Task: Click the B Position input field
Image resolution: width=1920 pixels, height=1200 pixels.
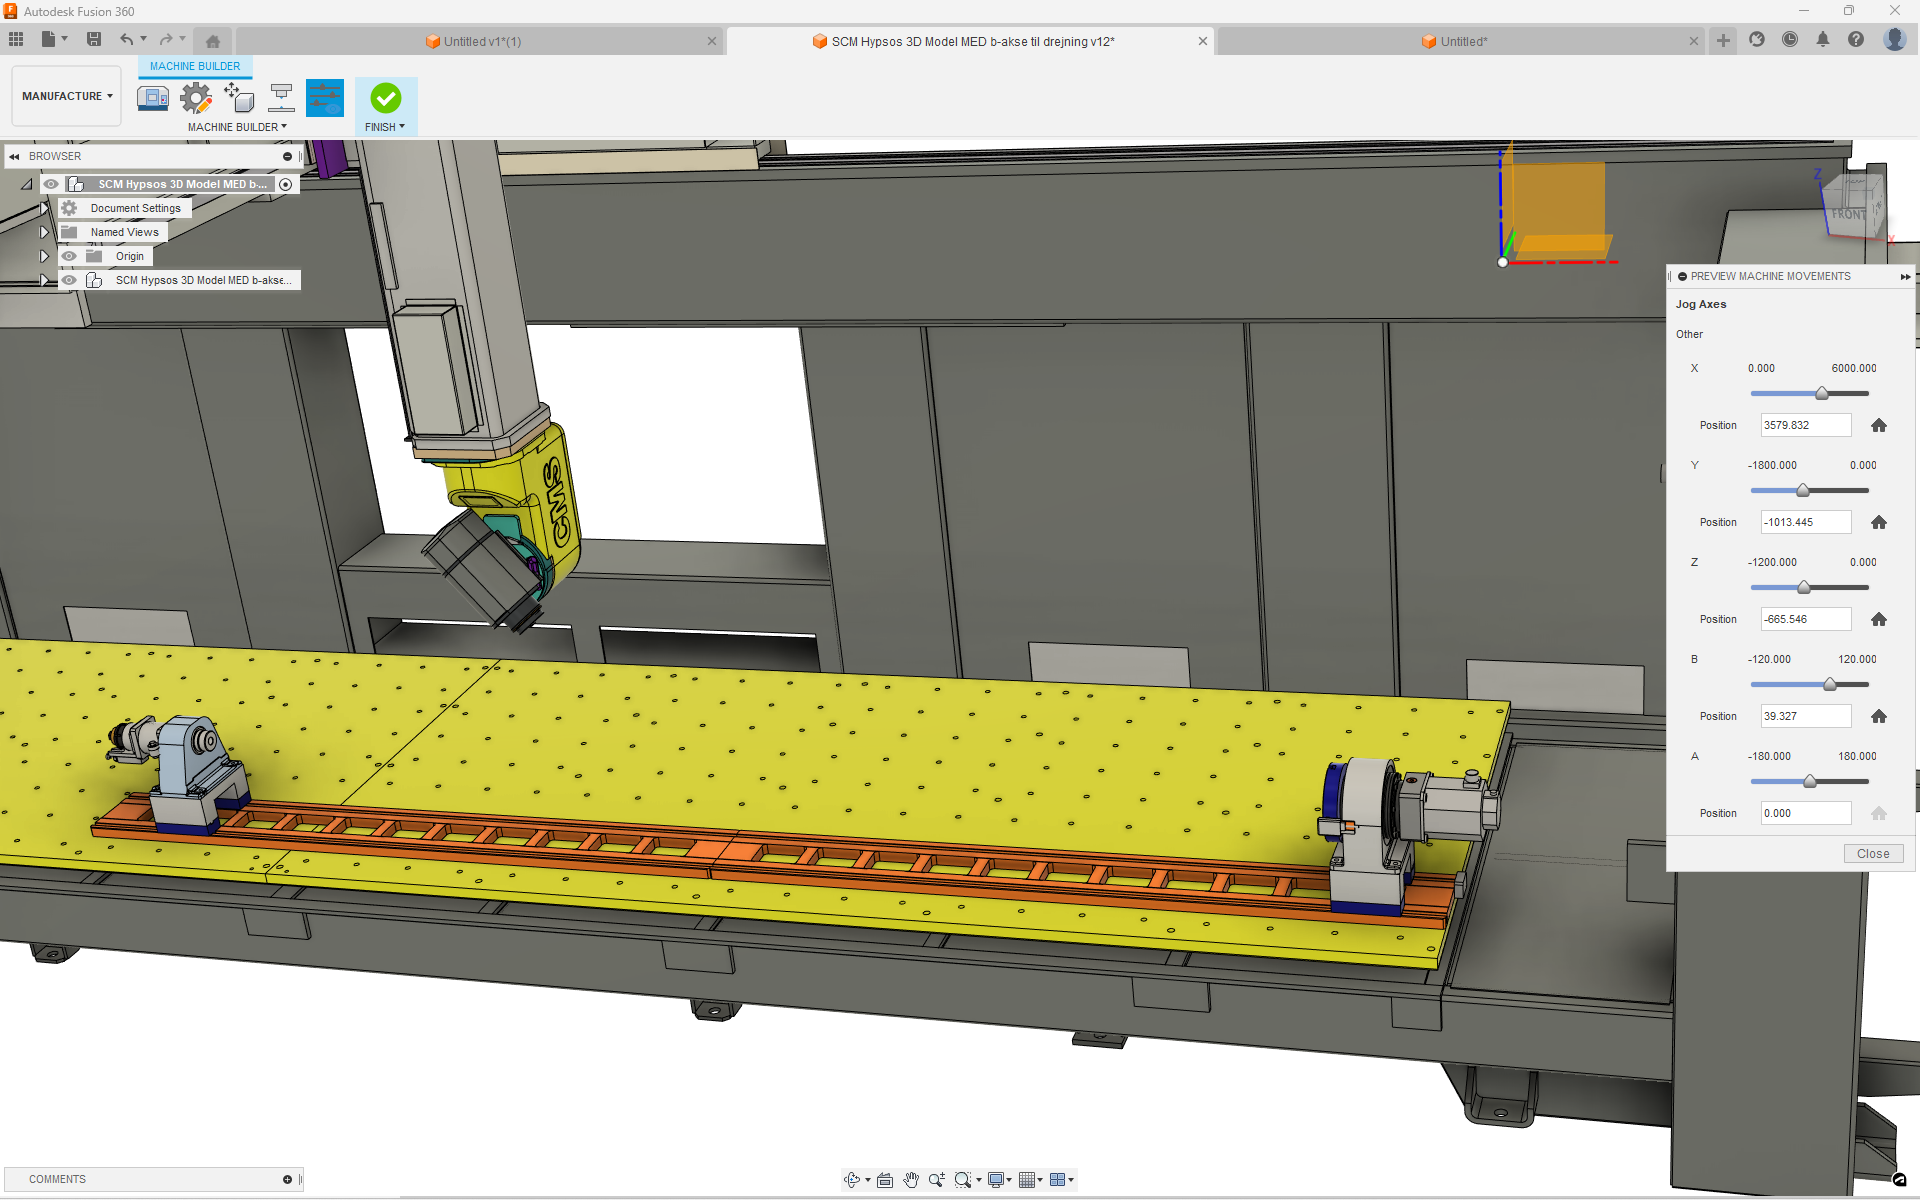Action: [1805, 715]
